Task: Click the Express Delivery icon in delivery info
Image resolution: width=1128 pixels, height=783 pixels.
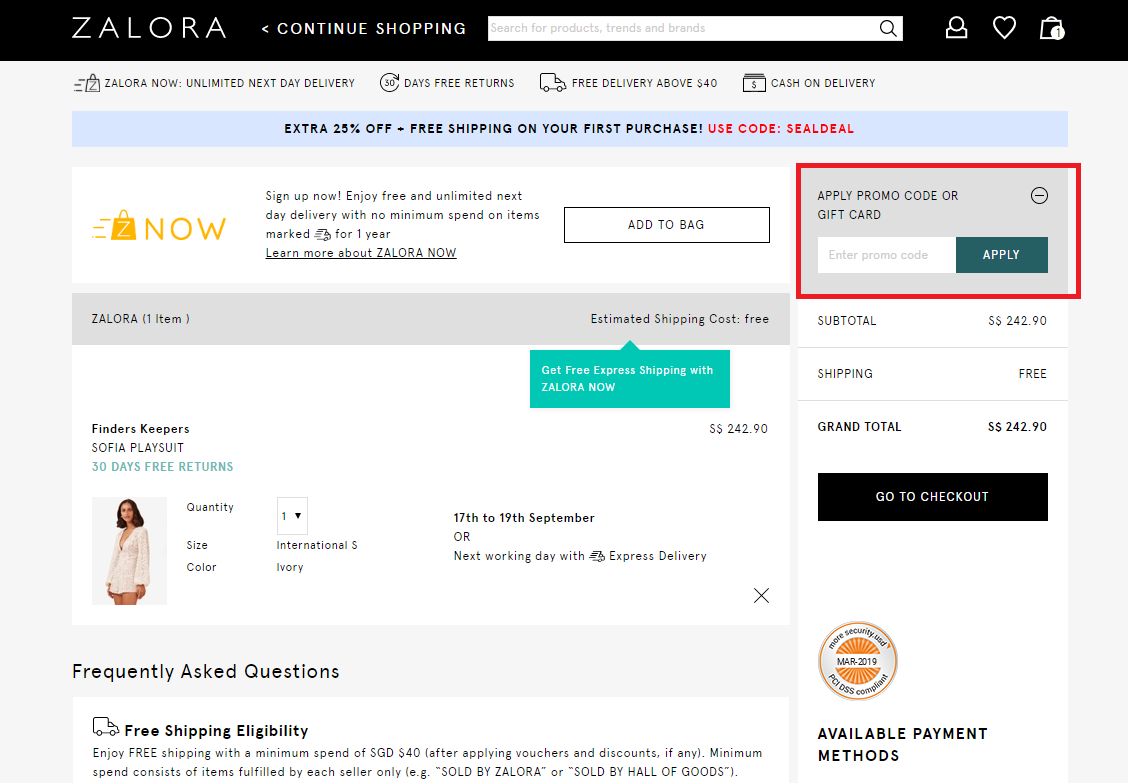Action: click(597, 556)
